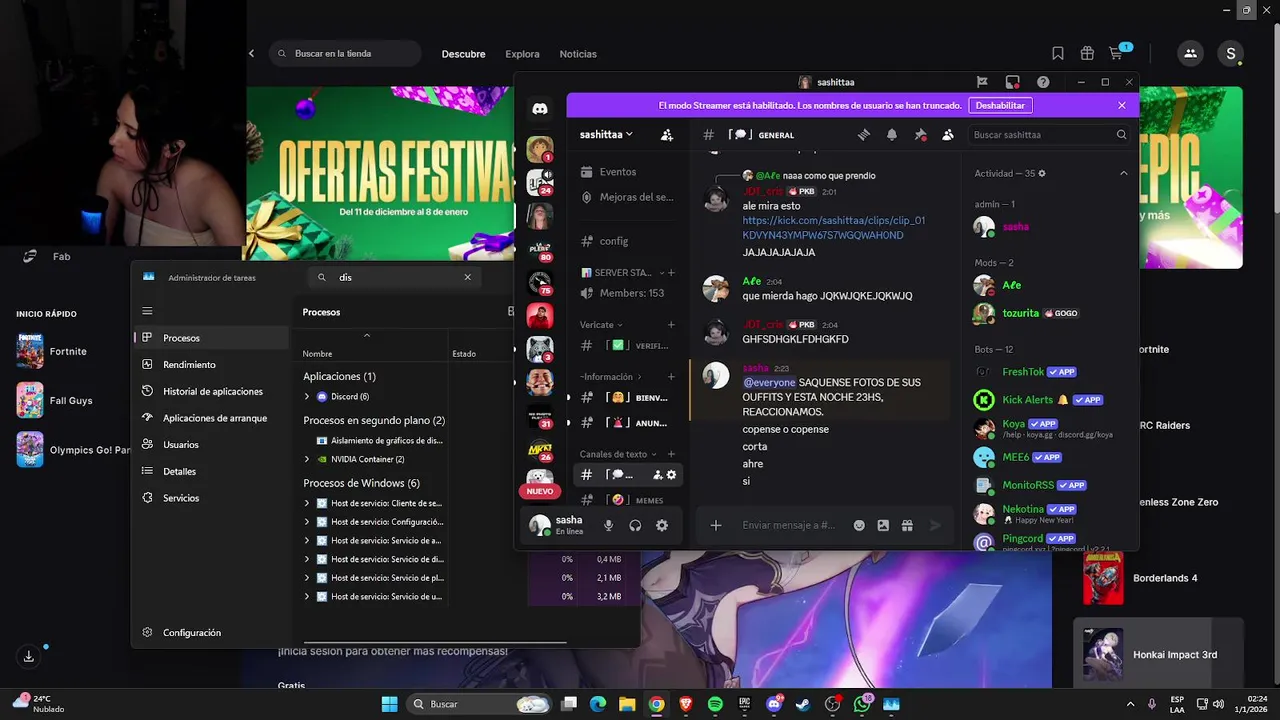Open sashittaa server name dropdown
Image resolution: width=1280 pixels, height=720 pixels.
(606, 134)
